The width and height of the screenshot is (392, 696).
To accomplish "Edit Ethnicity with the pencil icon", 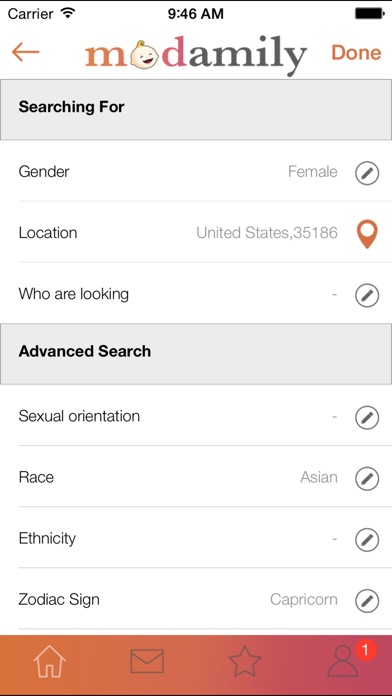I will click(367, 540).
